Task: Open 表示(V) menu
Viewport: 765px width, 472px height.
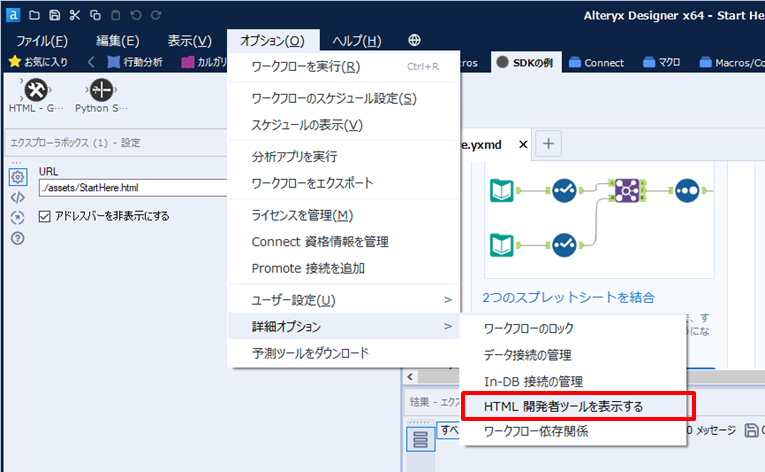Action: coord(190,41)
